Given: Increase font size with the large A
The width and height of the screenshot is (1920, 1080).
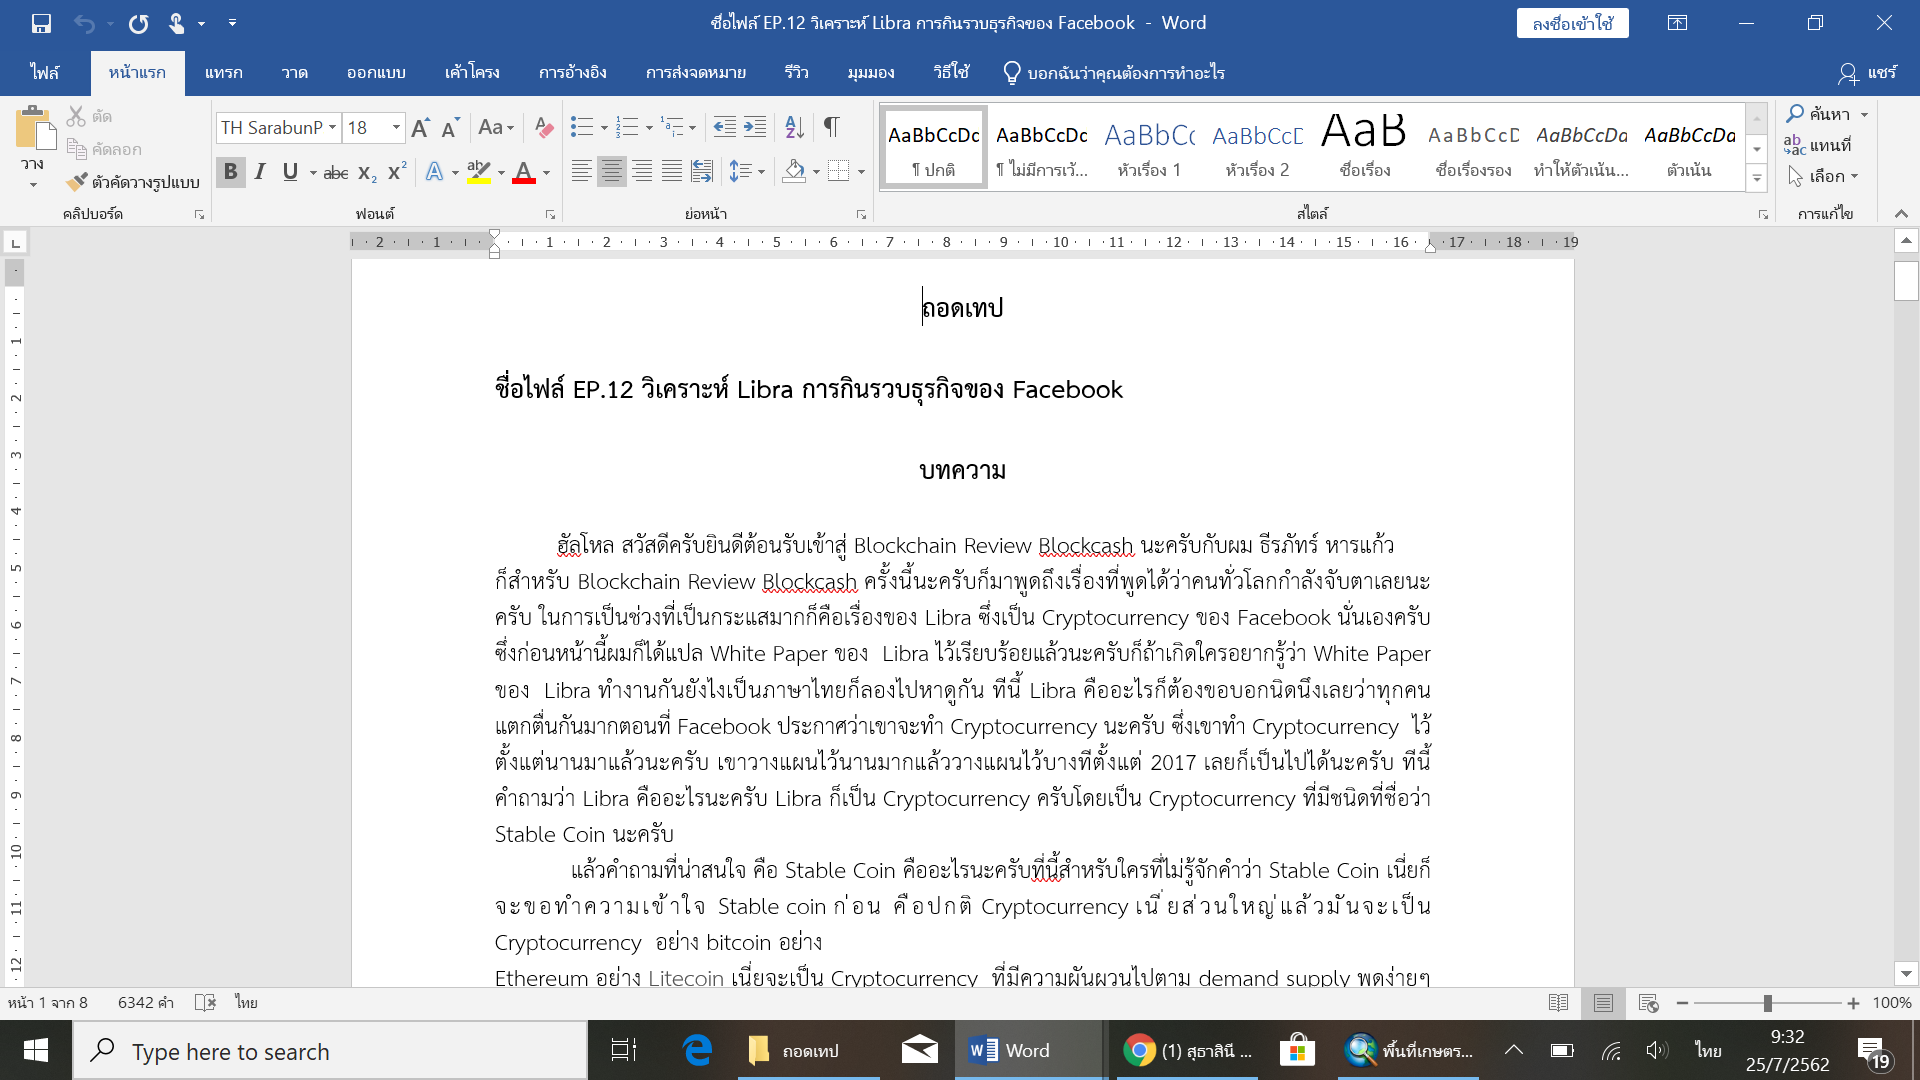Looking at the screenshot, I should click(x=421, y=127).
